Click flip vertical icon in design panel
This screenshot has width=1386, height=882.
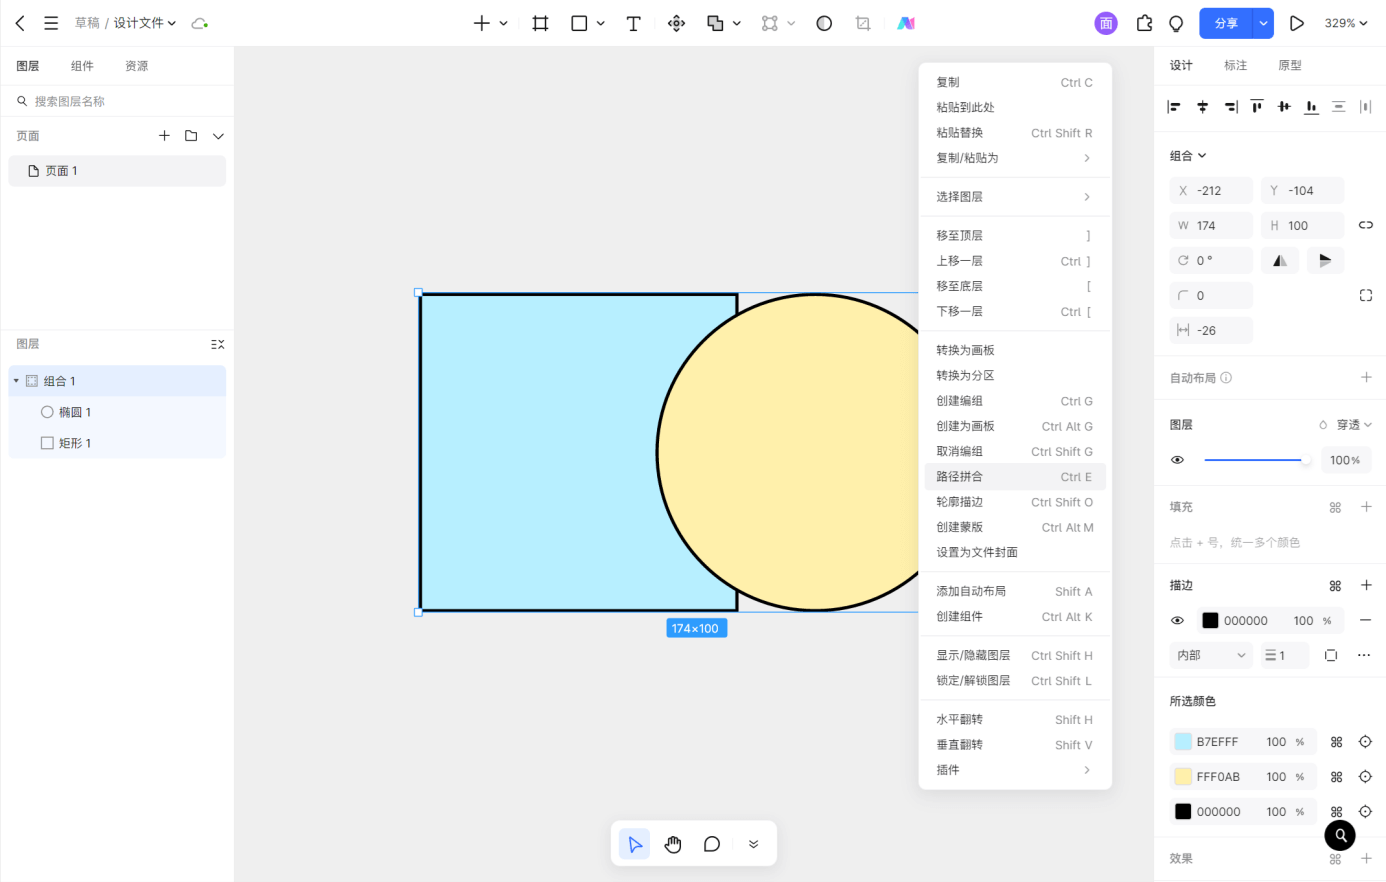(1325, 260)
